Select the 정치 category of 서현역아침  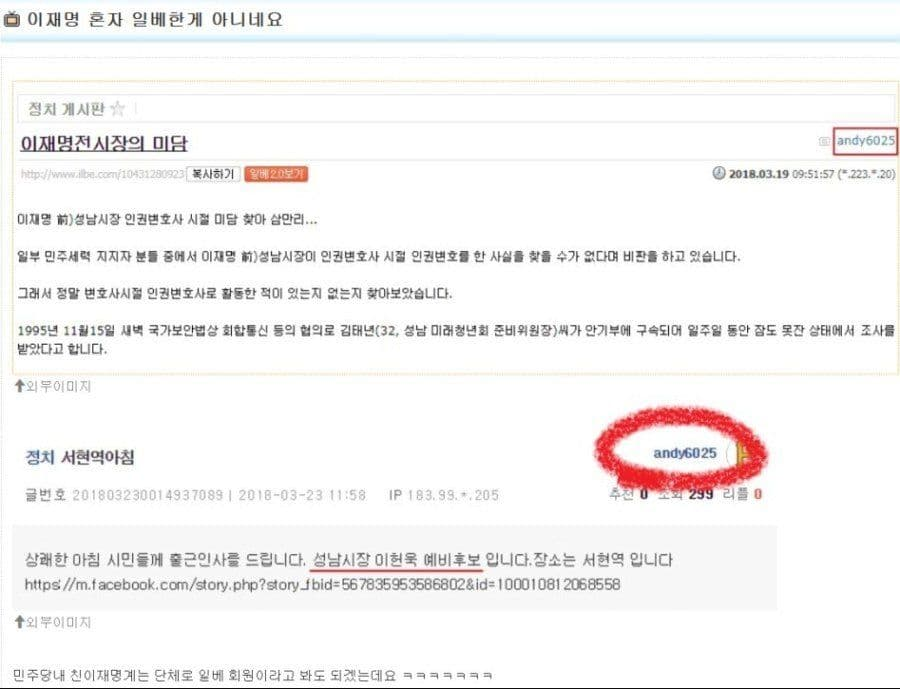click(40, 458)
